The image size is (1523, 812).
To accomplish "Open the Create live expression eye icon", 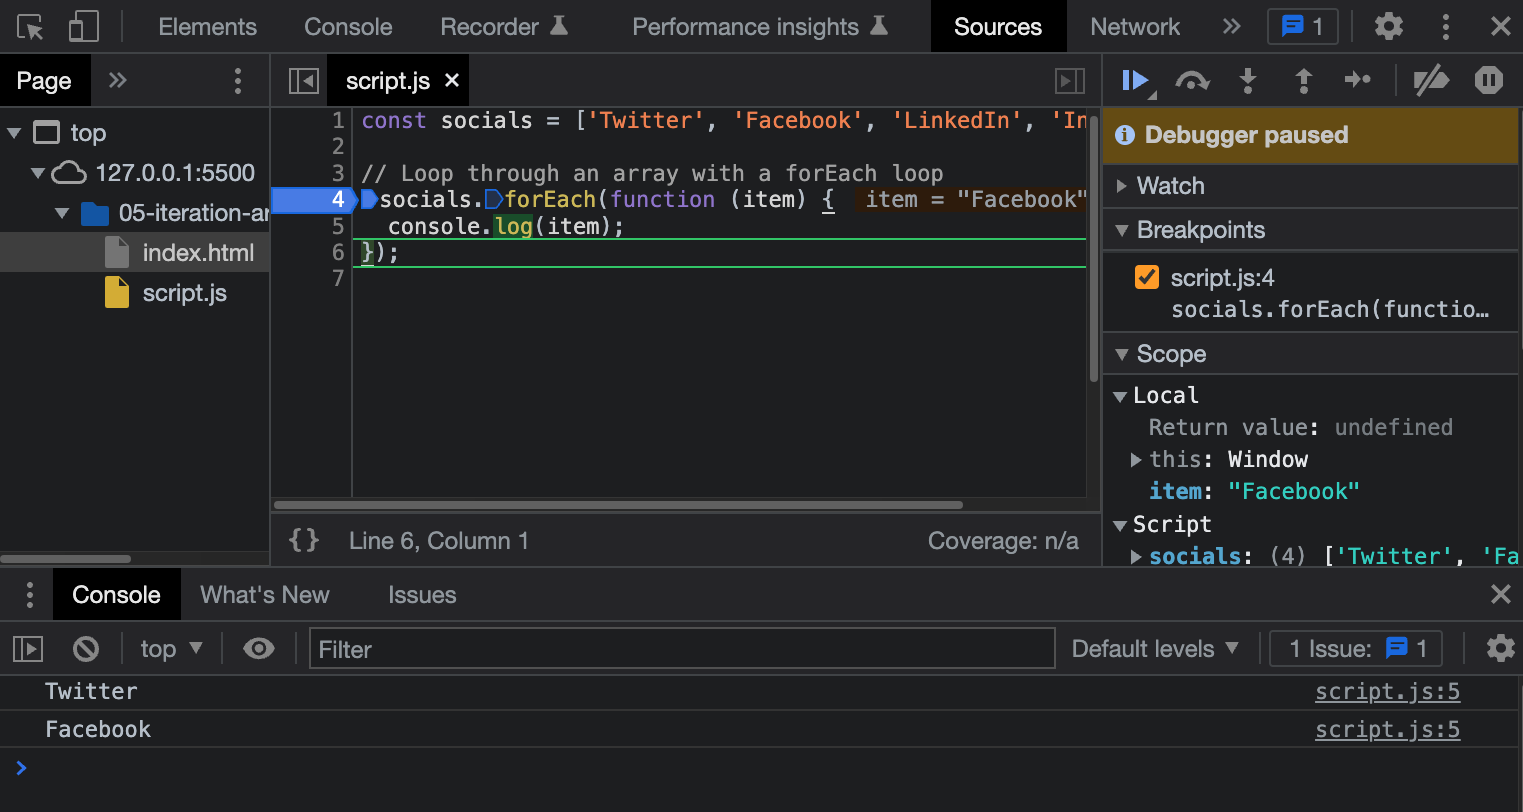I will tap(259, 648).
